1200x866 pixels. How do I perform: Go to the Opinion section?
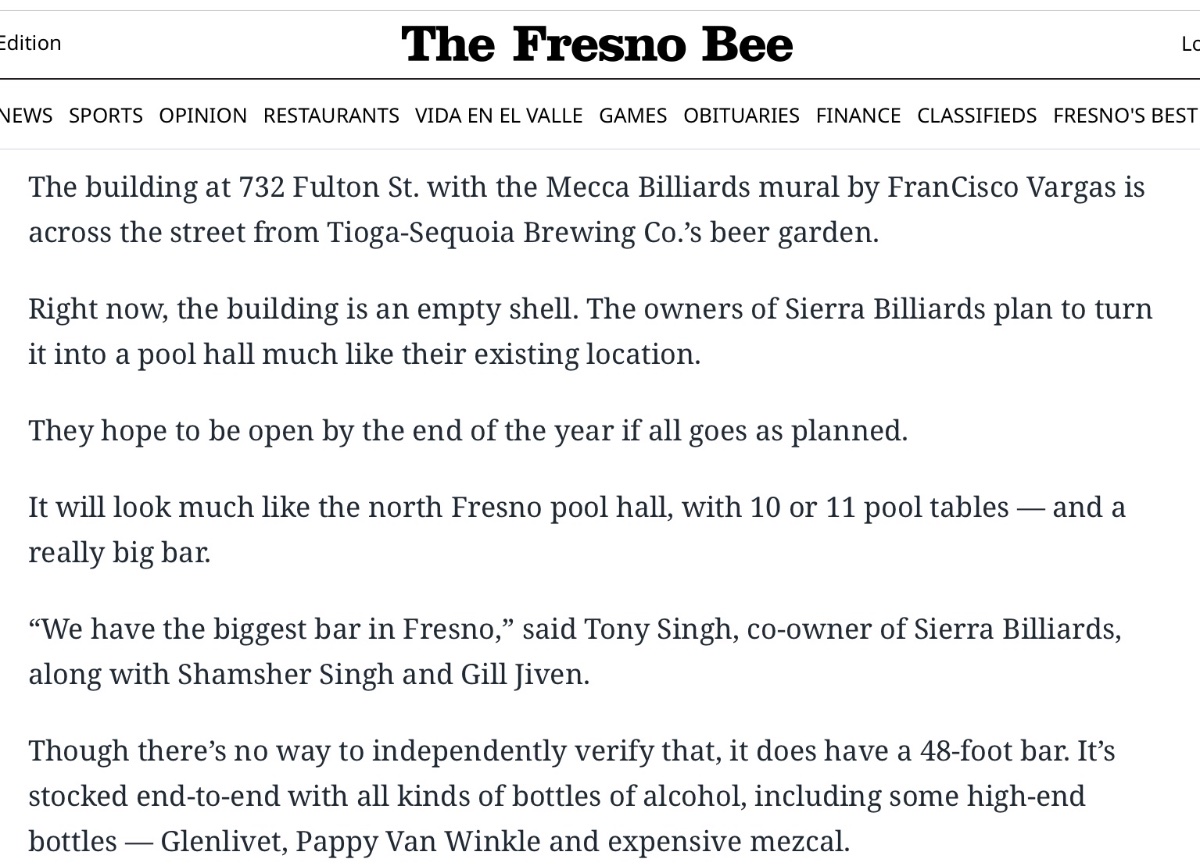click(x=203, y=116)
